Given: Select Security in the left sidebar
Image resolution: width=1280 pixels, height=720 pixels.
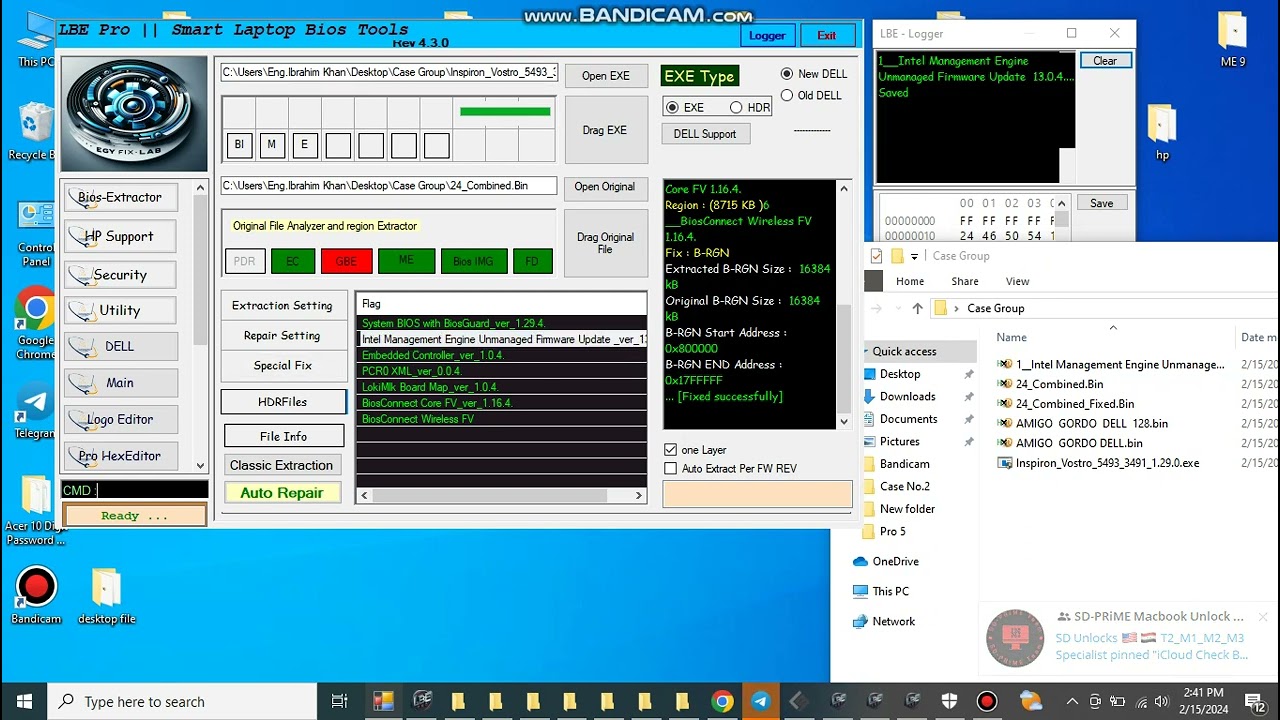Looking at the screenshot, I should click(120, 275).
